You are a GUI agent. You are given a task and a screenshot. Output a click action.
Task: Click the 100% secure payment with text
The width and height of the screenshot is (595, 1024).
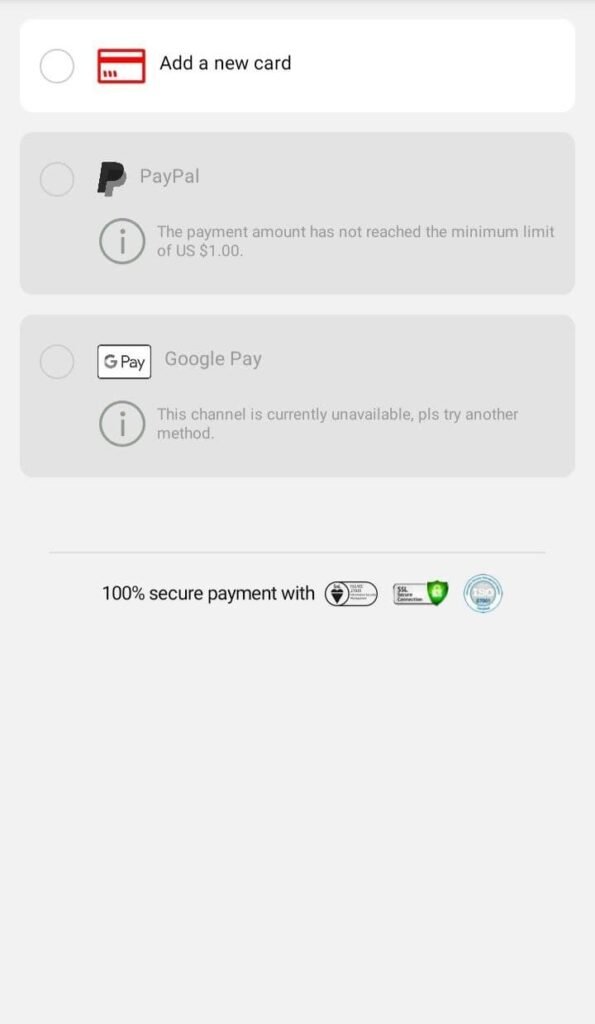pyautogui.click(x=208, y=594)
